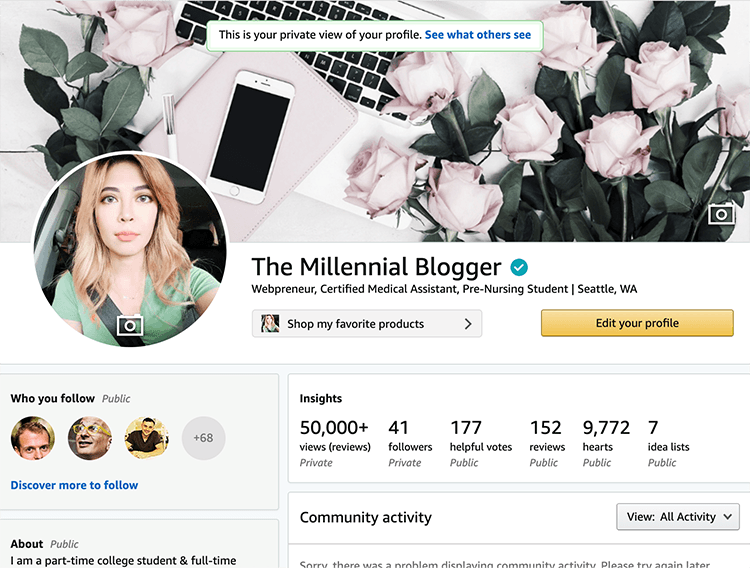Open the Shop my favorite products button
The width and height of the screenshot is (750, 568).
point(367,323)
